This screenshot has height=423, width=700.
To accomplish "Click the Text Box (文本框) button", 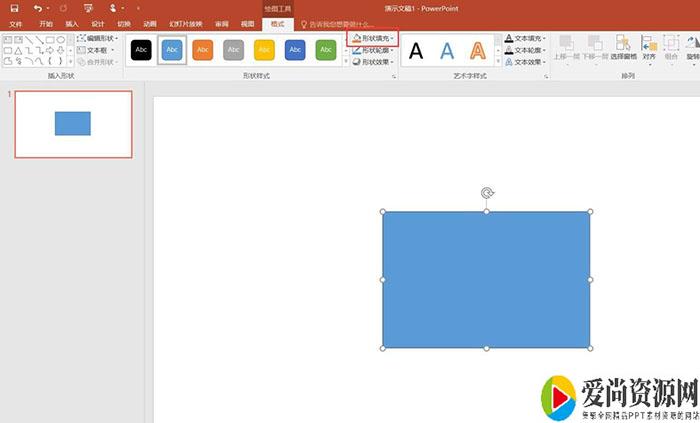I will tap(95, 50).
